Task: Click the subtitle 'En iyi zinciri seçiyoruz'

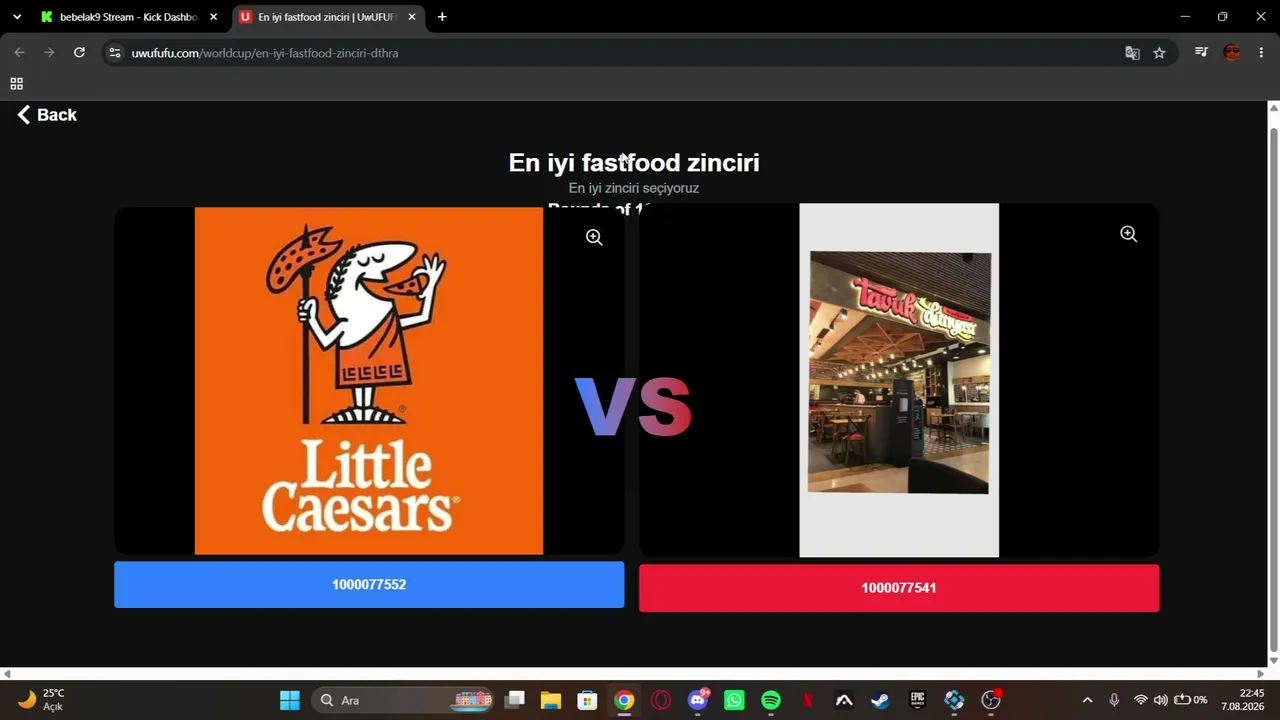Action: 634,188
